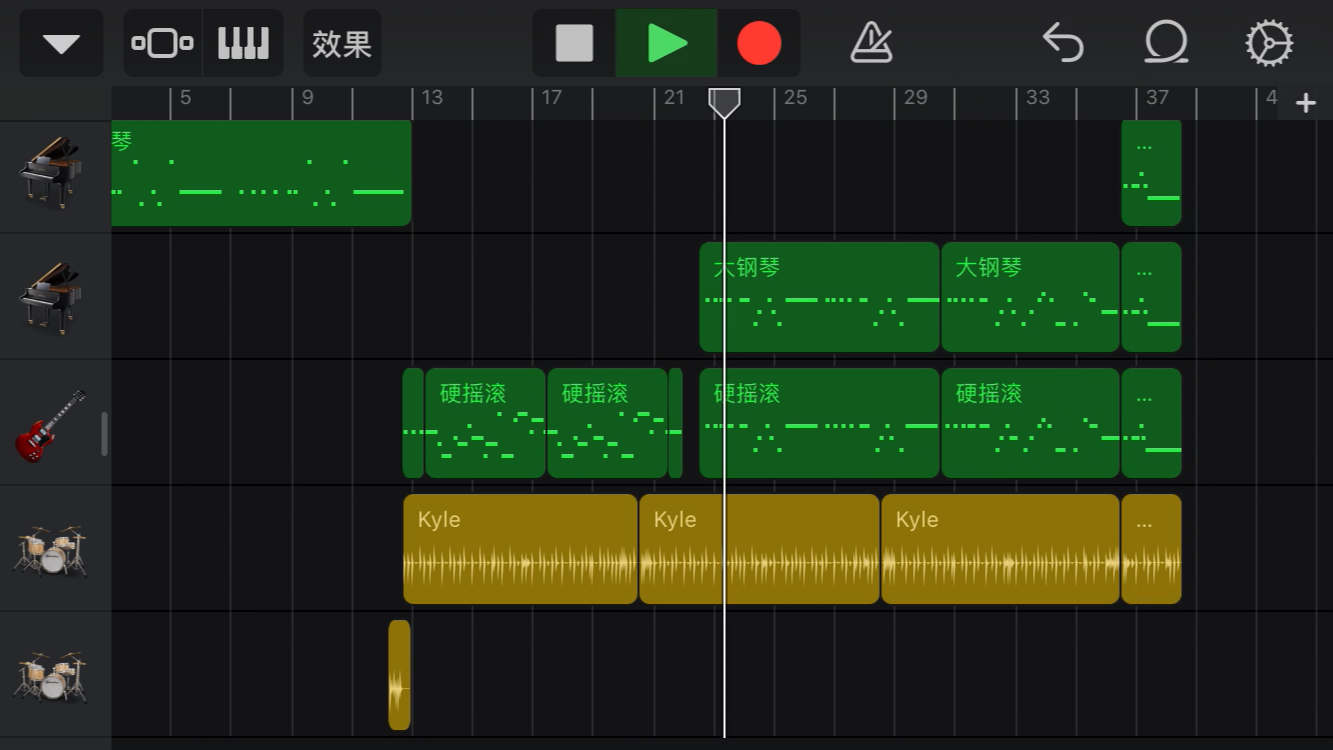Select the short Kyle region at bar 37
1333x750 pixels.
coord(1151,549)
